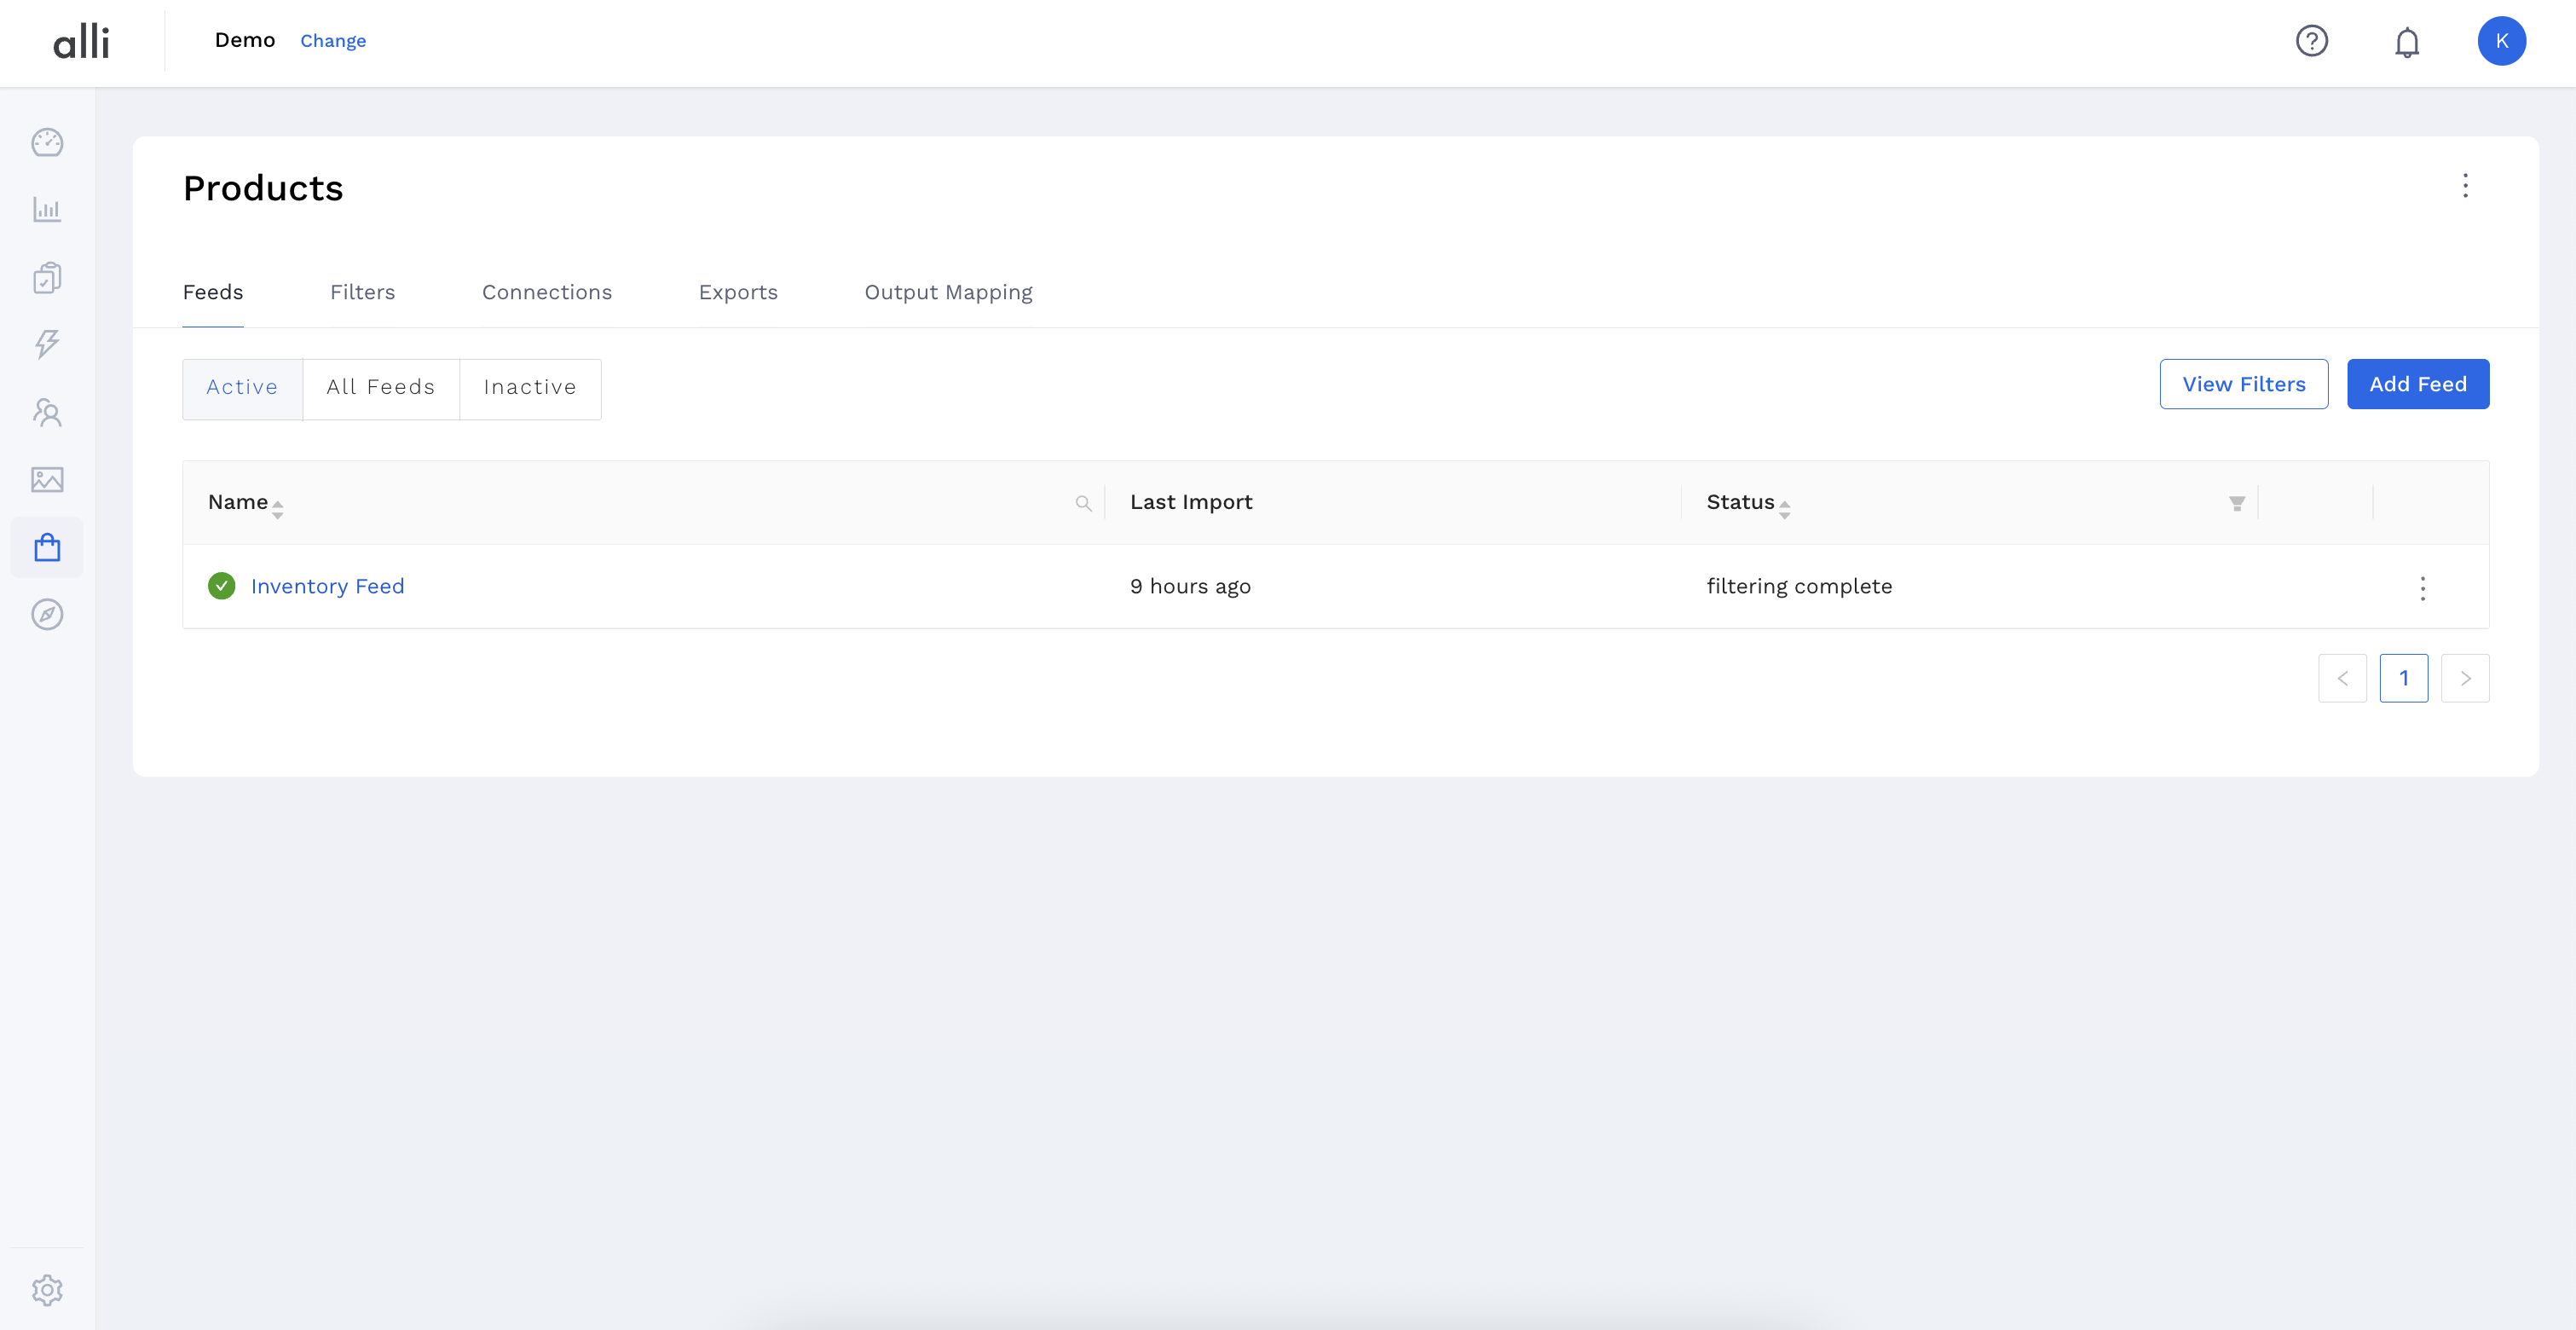Switch to the Connections tab
This screenshot has width=2576, height=1330.
click(x=546, y=292)
